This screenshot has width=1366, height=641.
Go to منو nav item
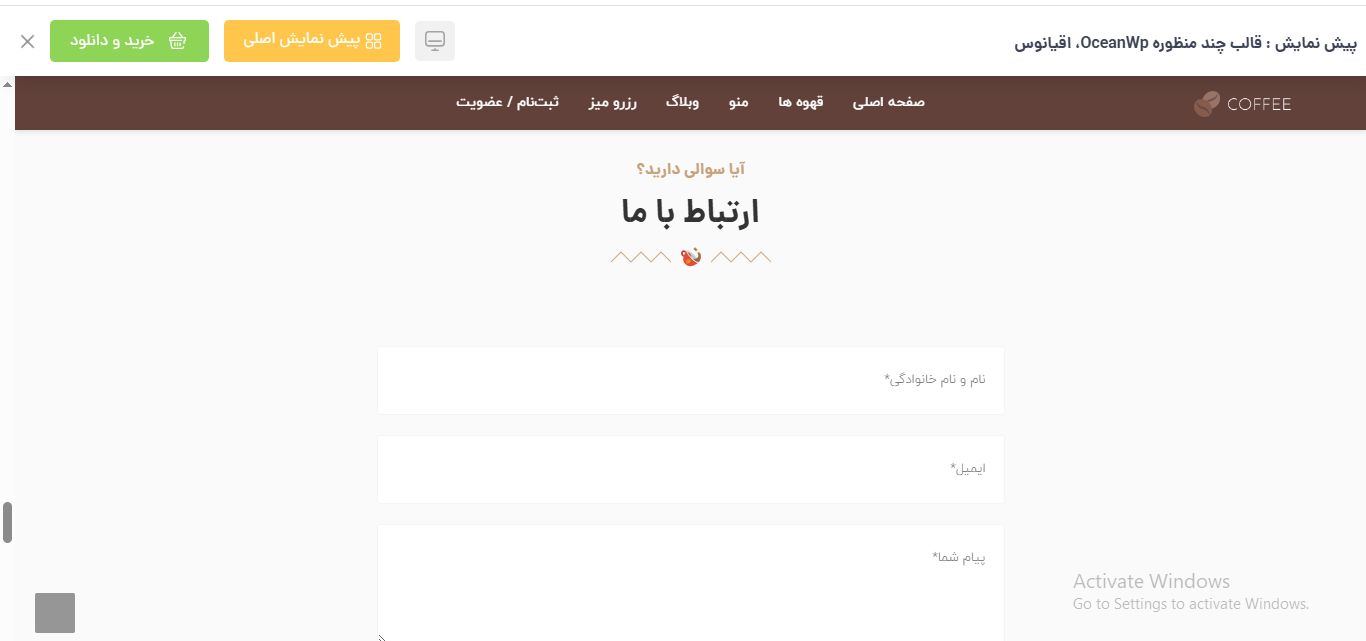pyautogui.click(x=738, y=102)
